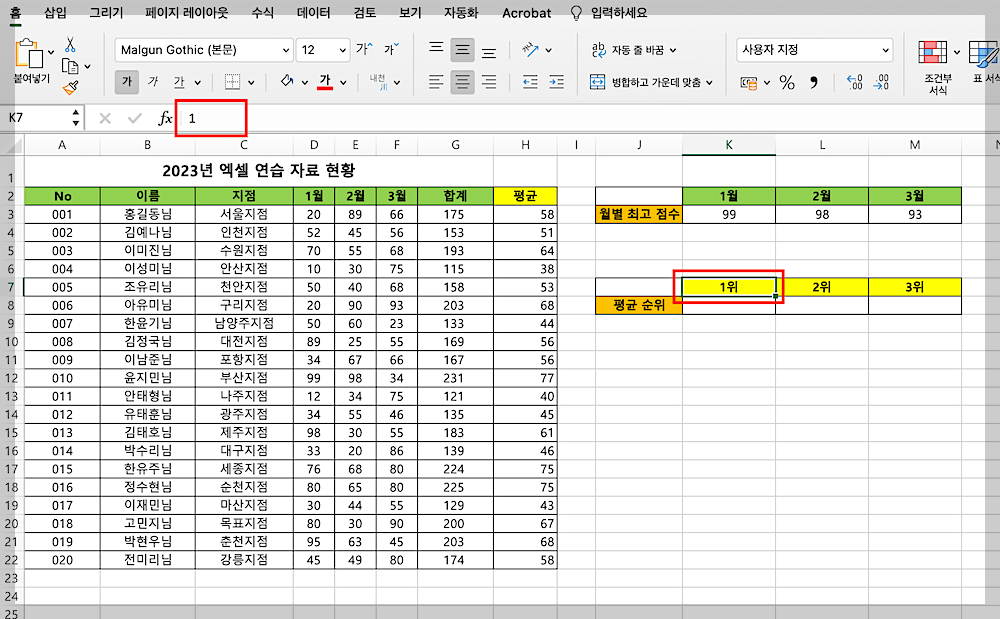Open underline style dropdown arrow
Image resolution: width=1000 pixels, height=619 pixels.
pos(198,82)
